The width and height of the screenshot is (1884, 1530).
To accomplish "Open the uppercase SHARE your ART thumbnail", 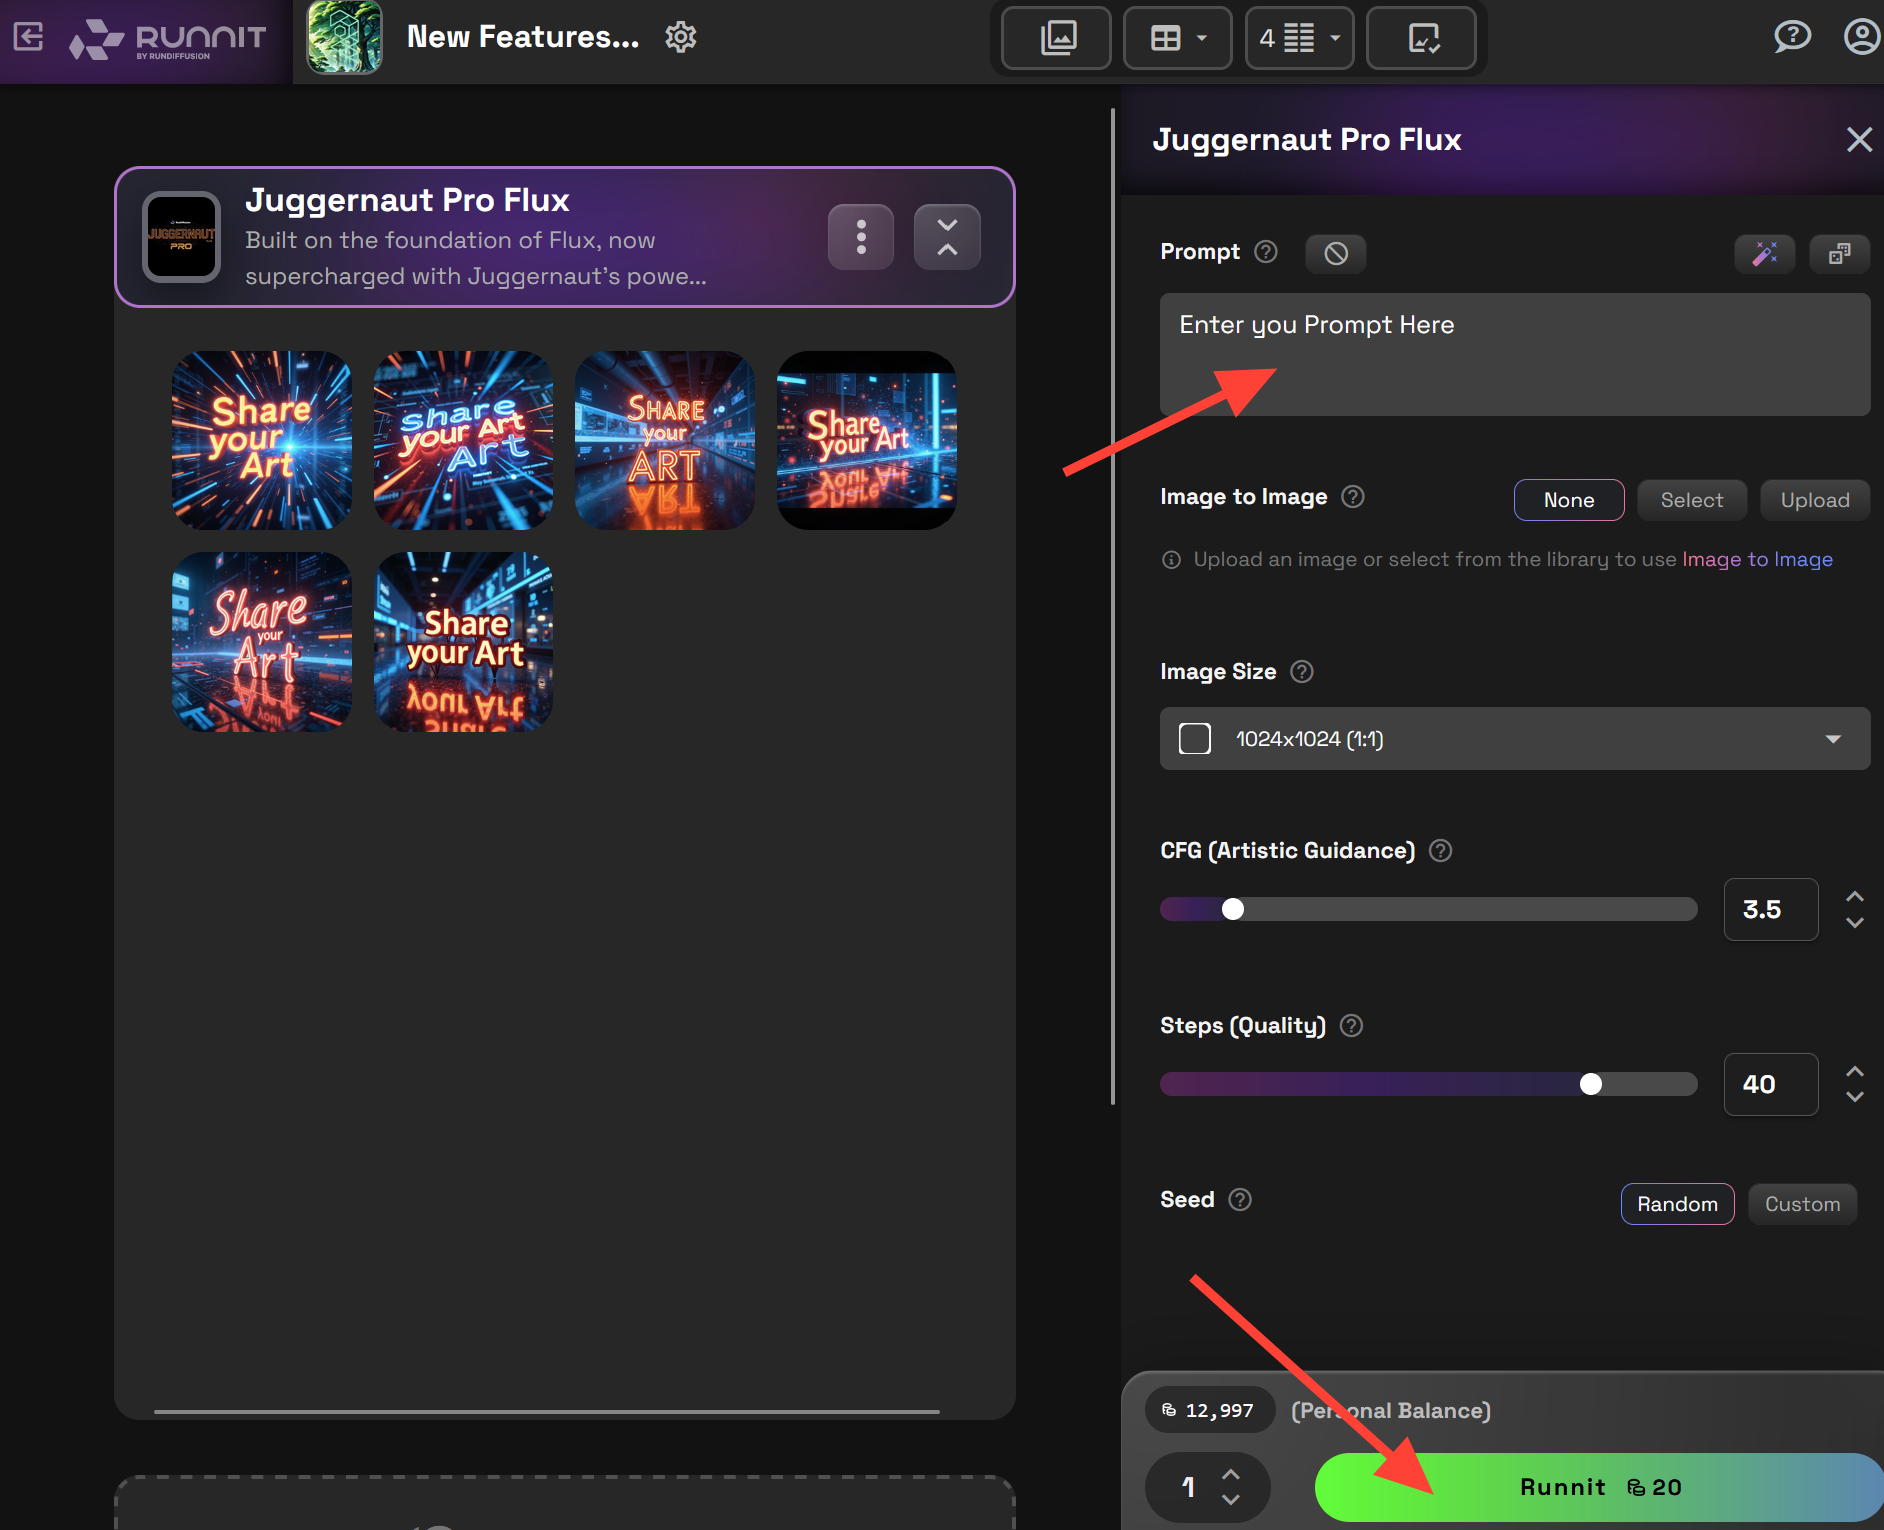I will pos(665,440).
